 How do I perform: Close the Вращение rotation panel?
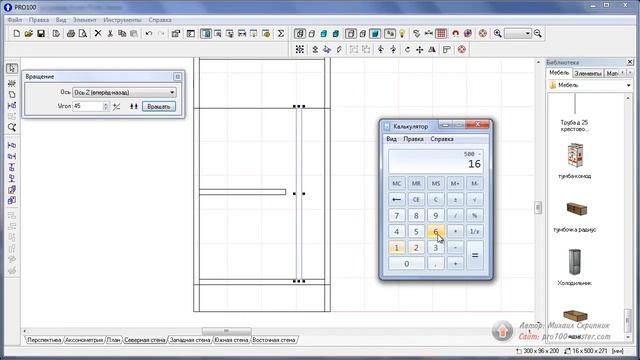coord(178,77)
